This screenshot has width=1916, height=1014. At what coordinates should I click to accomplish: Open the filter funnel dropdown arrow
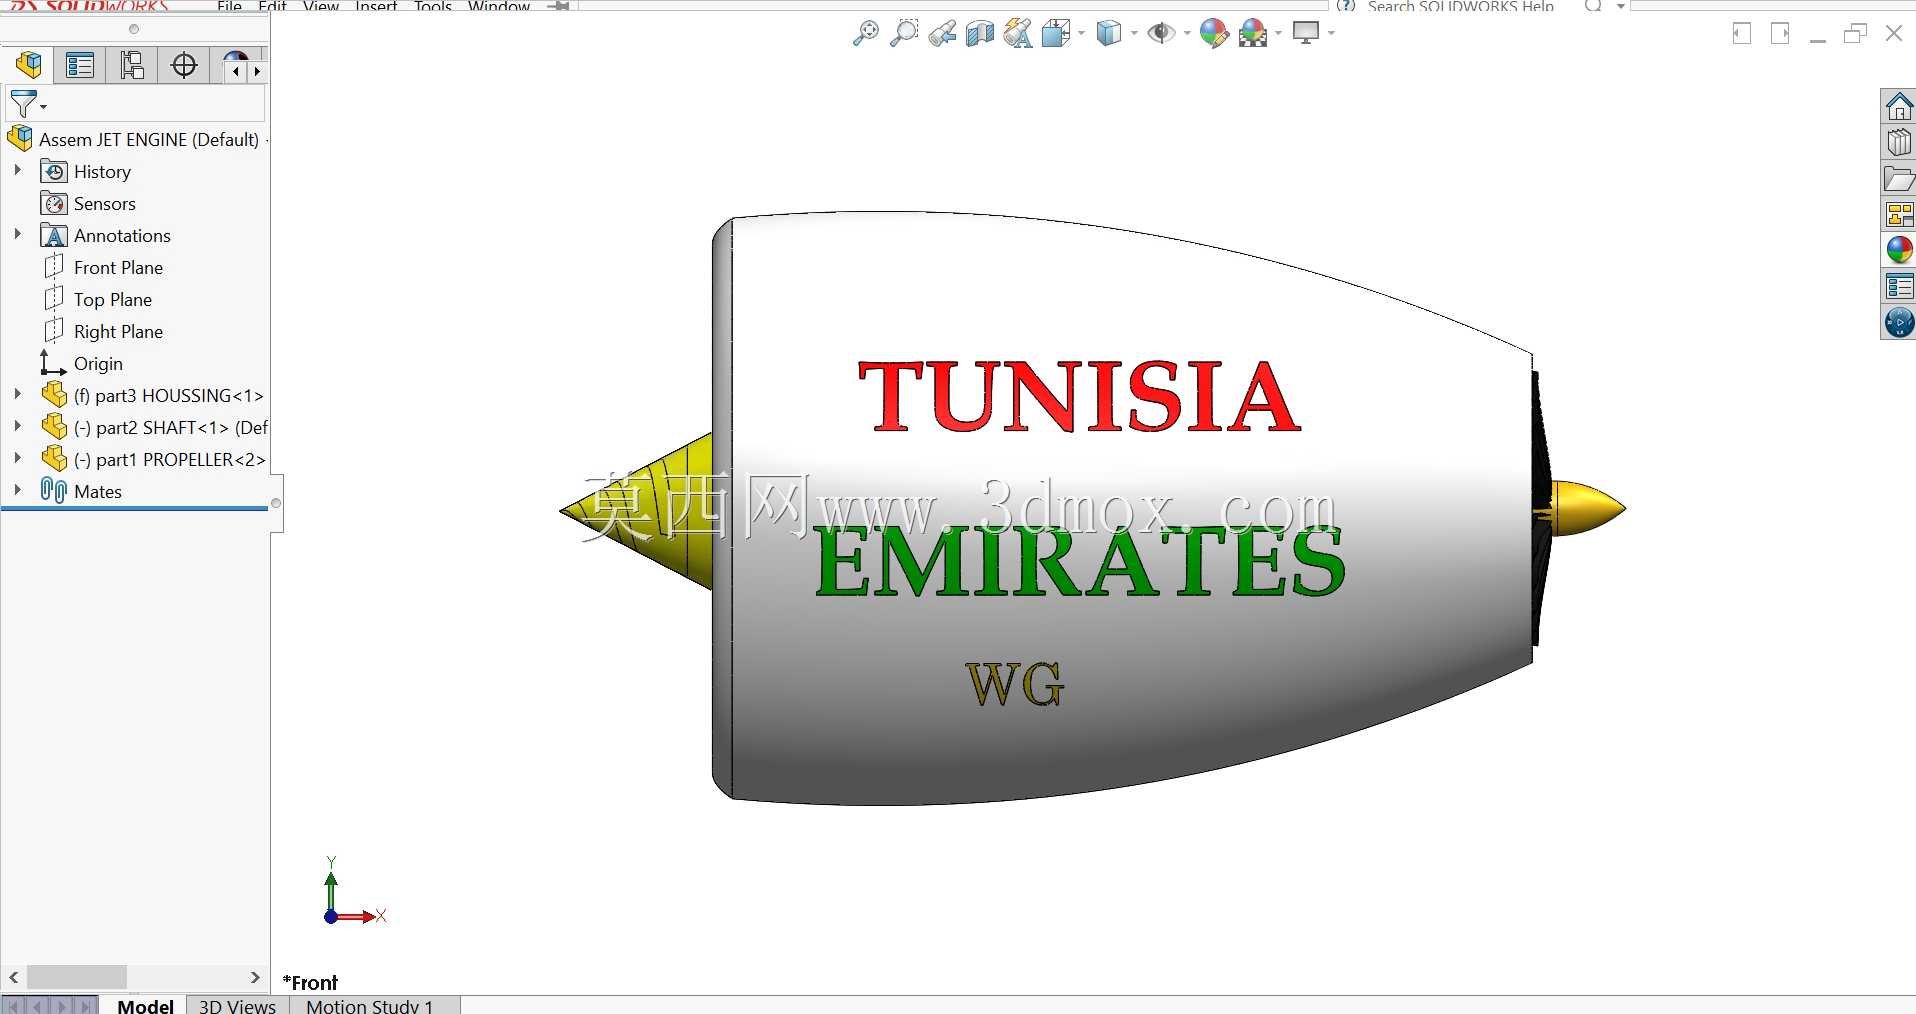[x=43, y=106]
